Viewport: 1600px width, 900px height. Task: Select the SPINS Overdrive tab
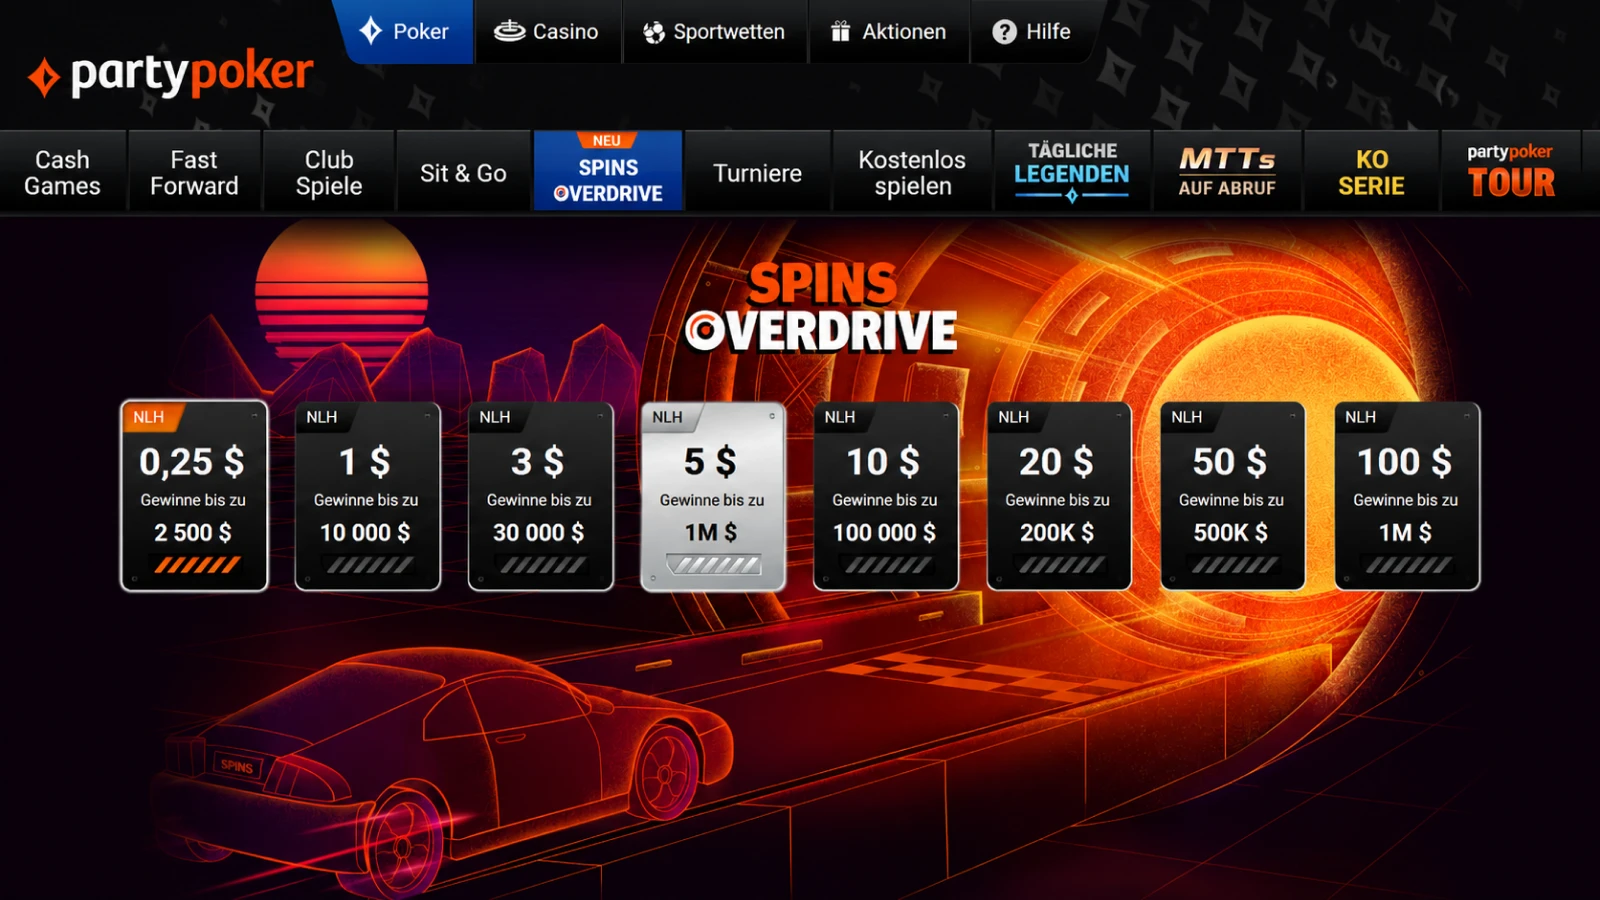[608, 172]
